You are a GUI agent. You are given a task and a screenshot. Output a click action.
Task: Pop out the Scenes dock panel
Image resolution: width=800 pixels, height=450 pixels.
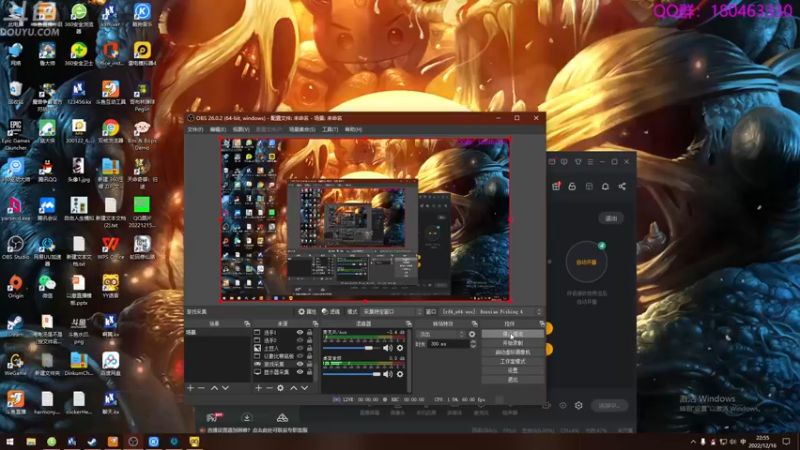click(x=247, y=323)
